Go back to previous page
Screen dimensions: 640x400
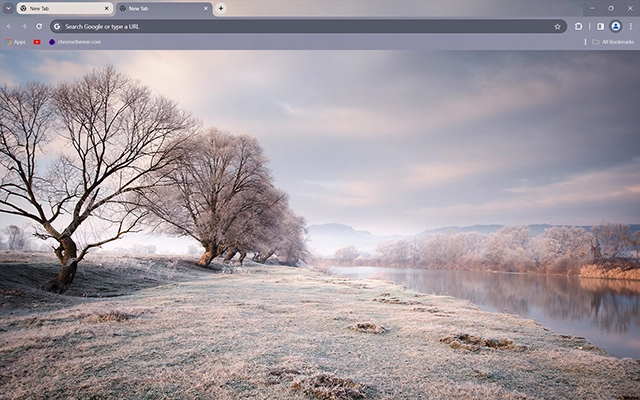9,27
